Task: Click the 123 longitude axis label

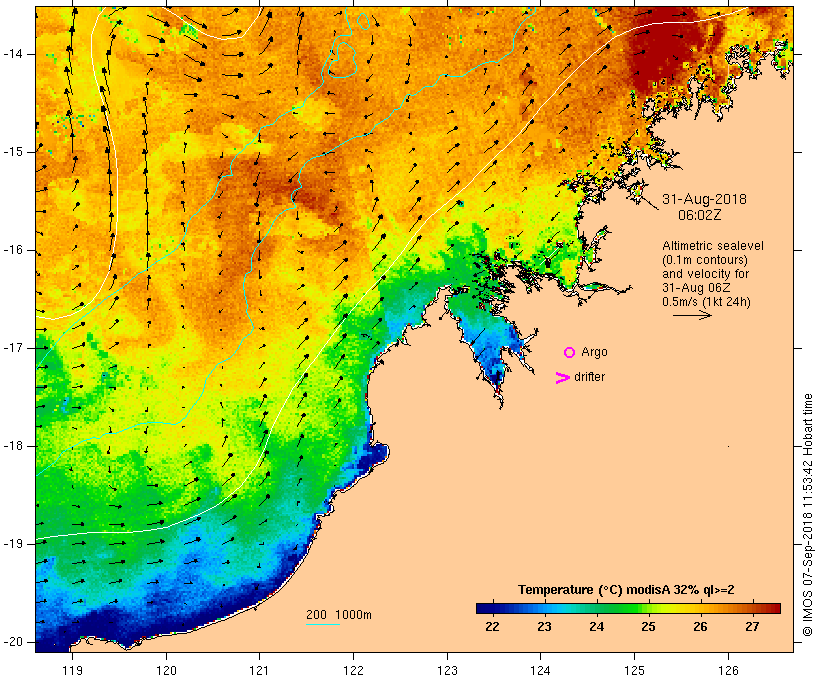Action: click(447, 671)
